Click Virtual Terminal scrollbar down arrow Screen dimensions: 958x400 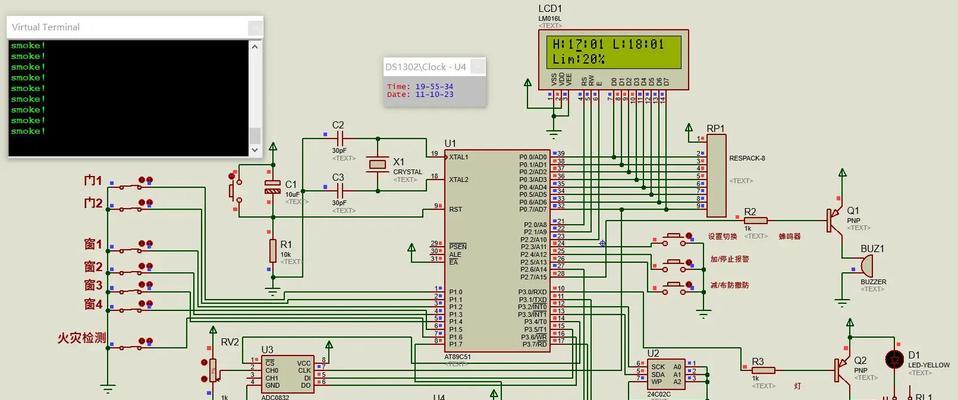click(255, 150)
